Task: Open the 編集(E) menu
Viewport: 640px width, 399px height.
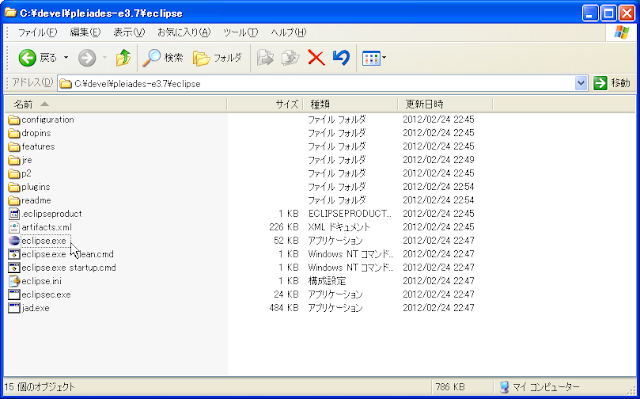Action: (85, 32)
